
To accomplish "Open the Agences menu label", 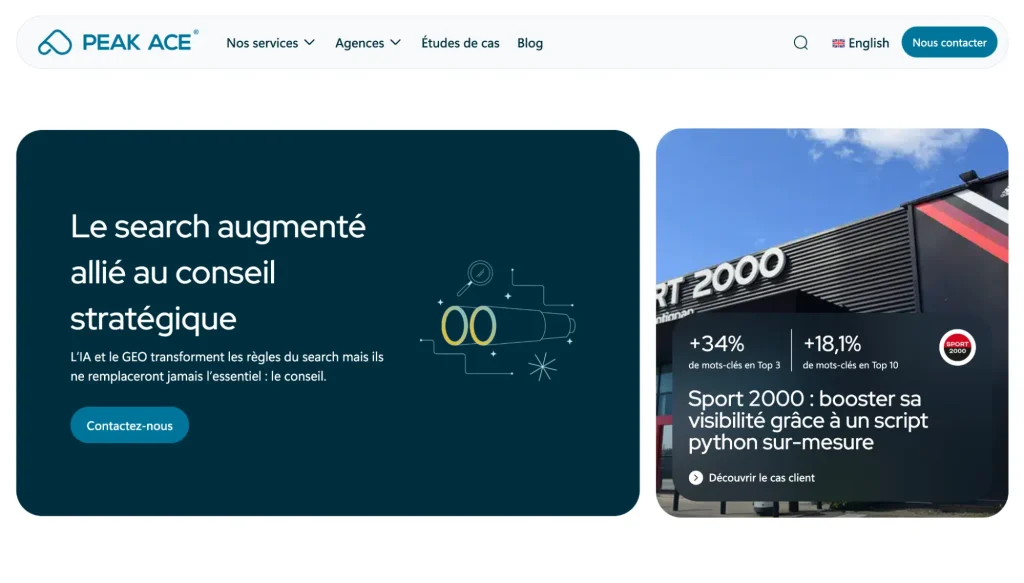I will 359,43.
